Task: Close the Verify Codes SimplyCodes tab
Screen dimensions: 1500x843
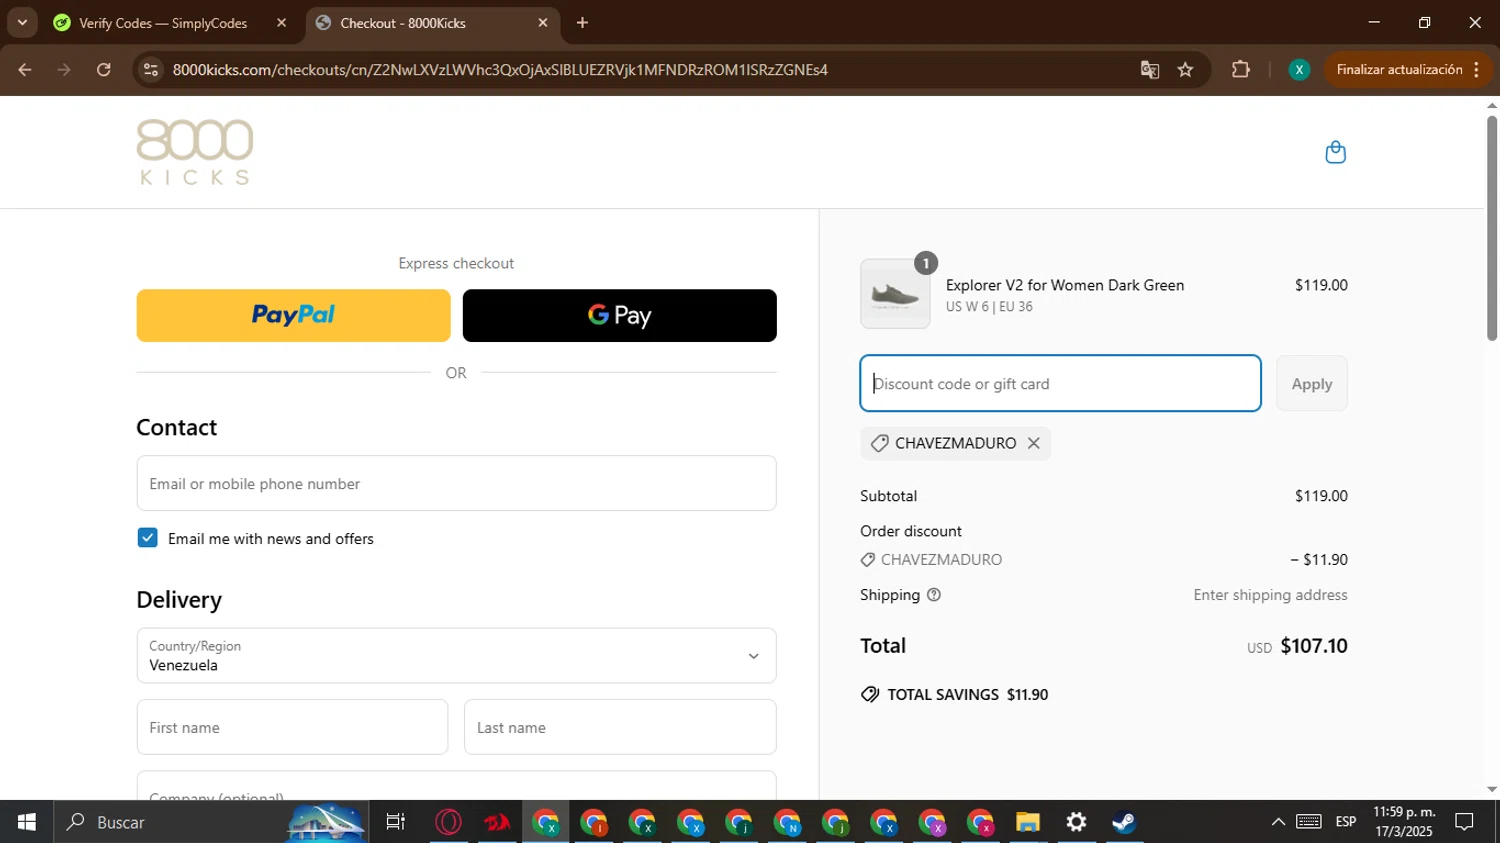Action: click(x=281, y=23)
